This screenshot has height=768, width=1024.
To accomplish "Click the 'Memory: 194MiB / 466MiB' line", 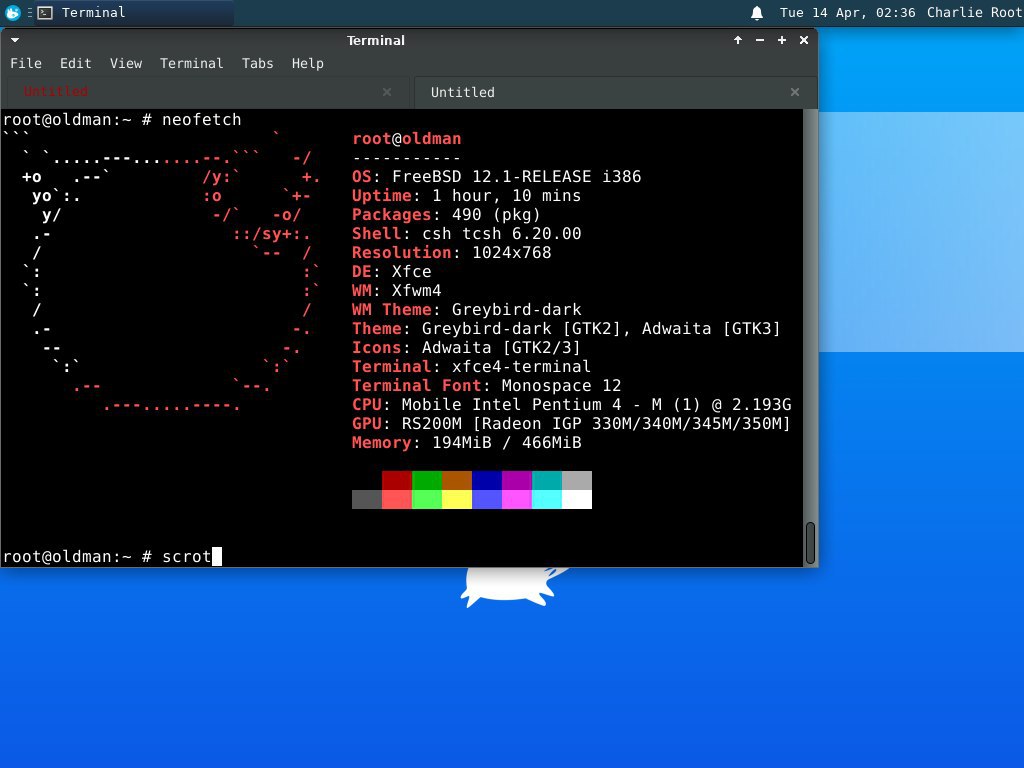I will tap(466, 442).
